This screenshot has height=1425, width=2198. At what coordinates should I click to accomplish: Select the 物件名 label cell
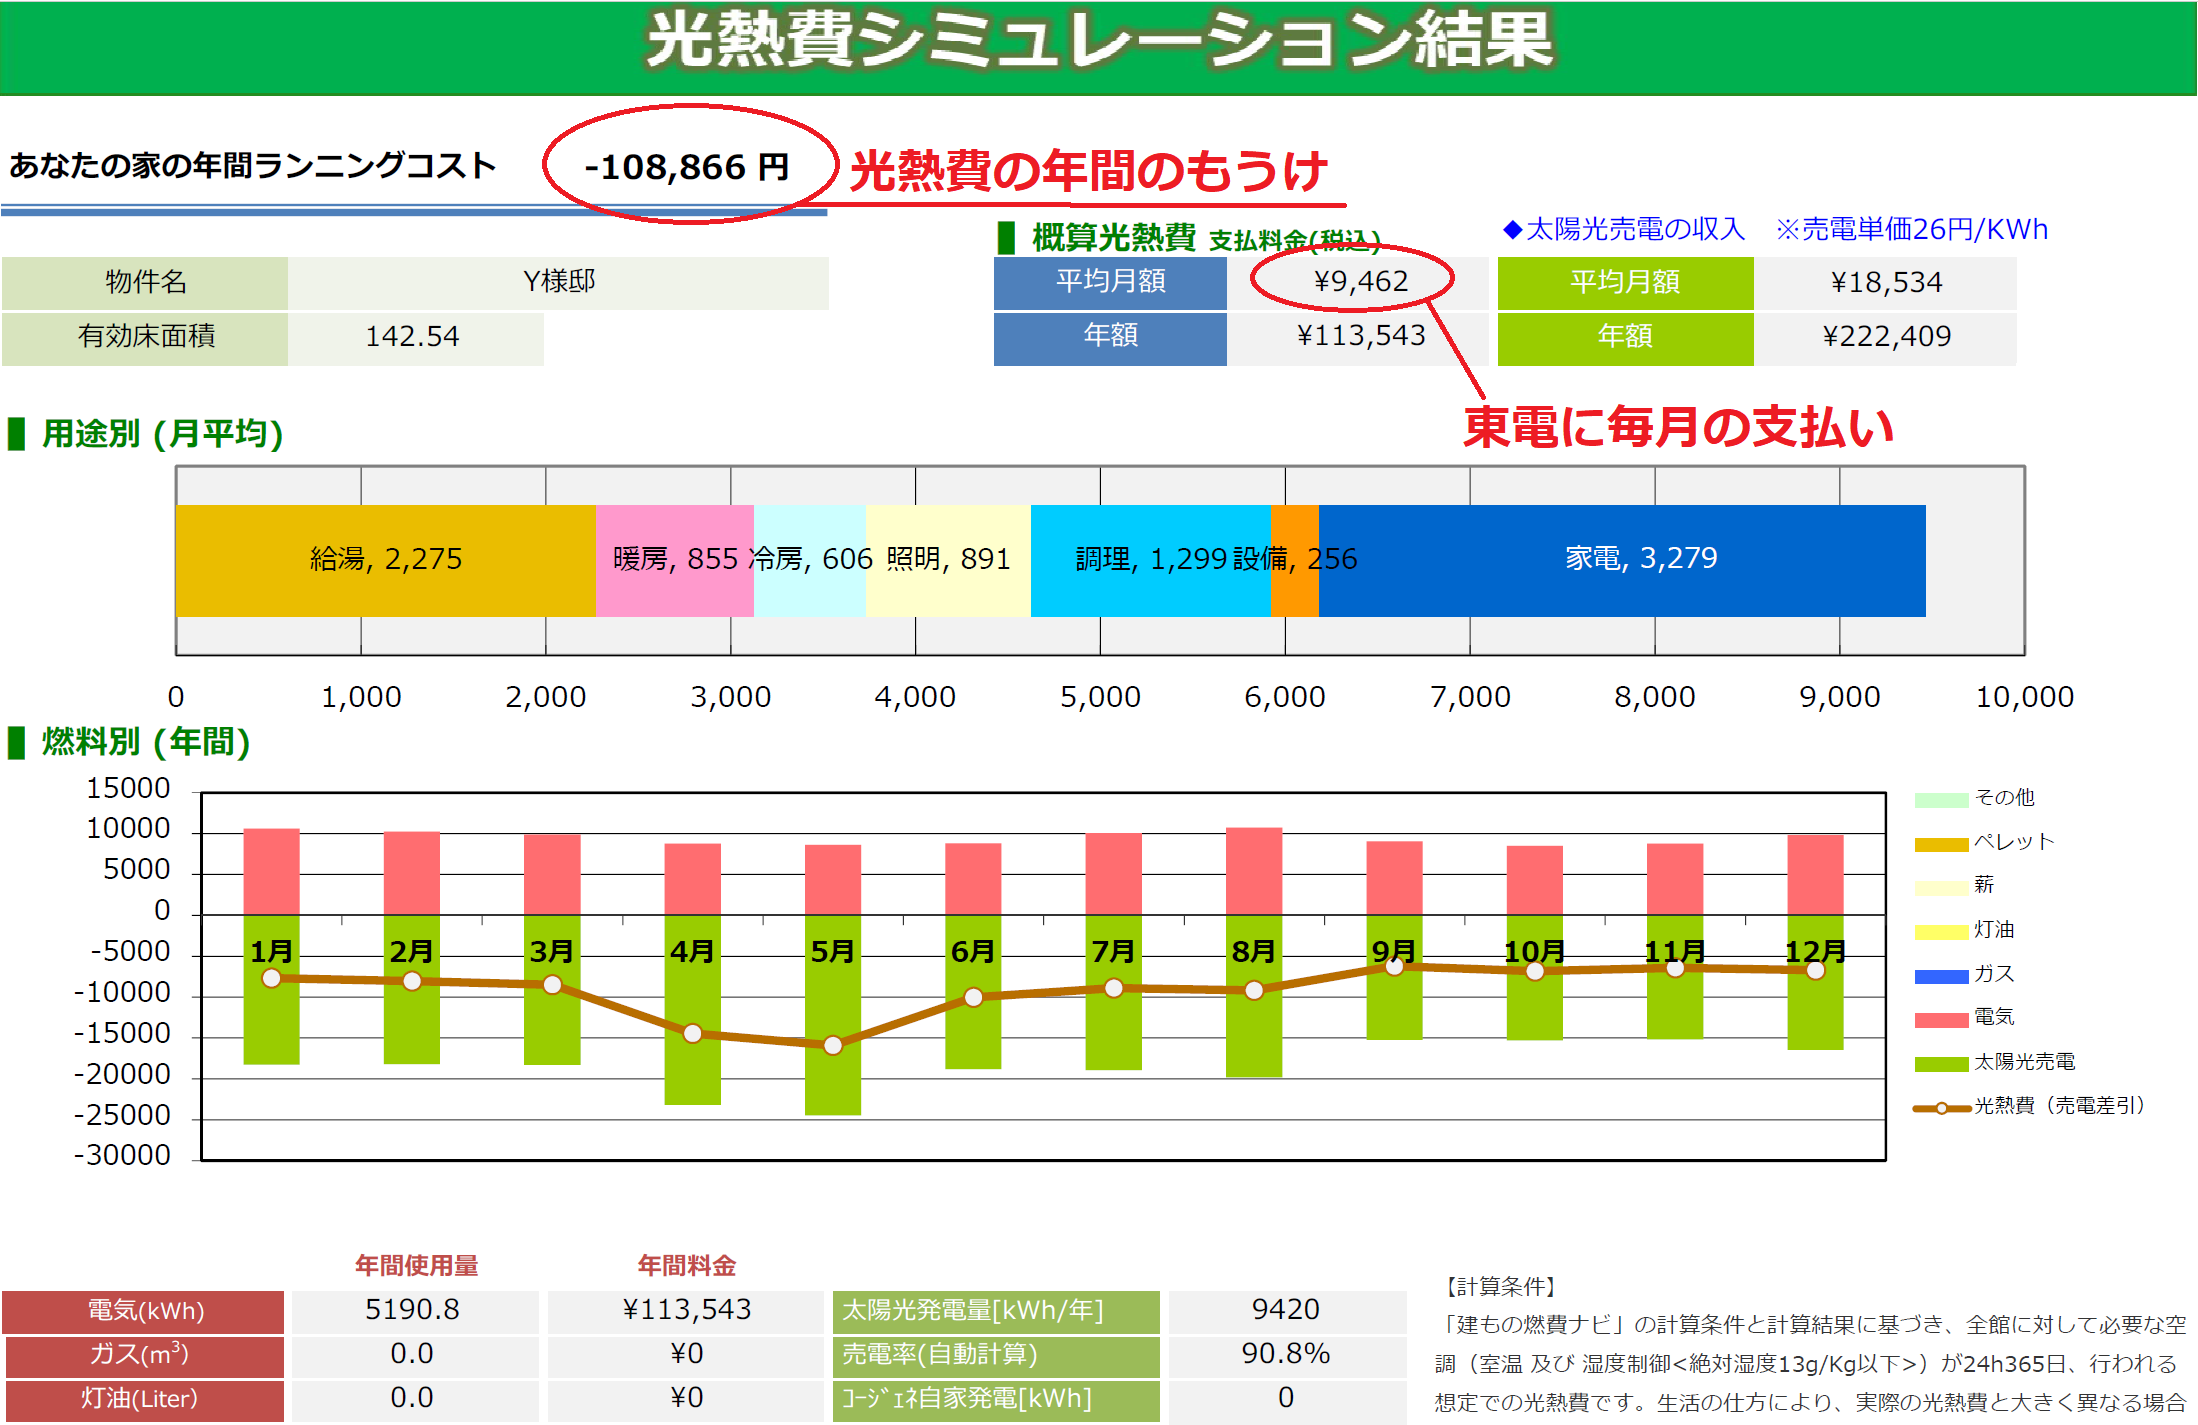[145, 282]
